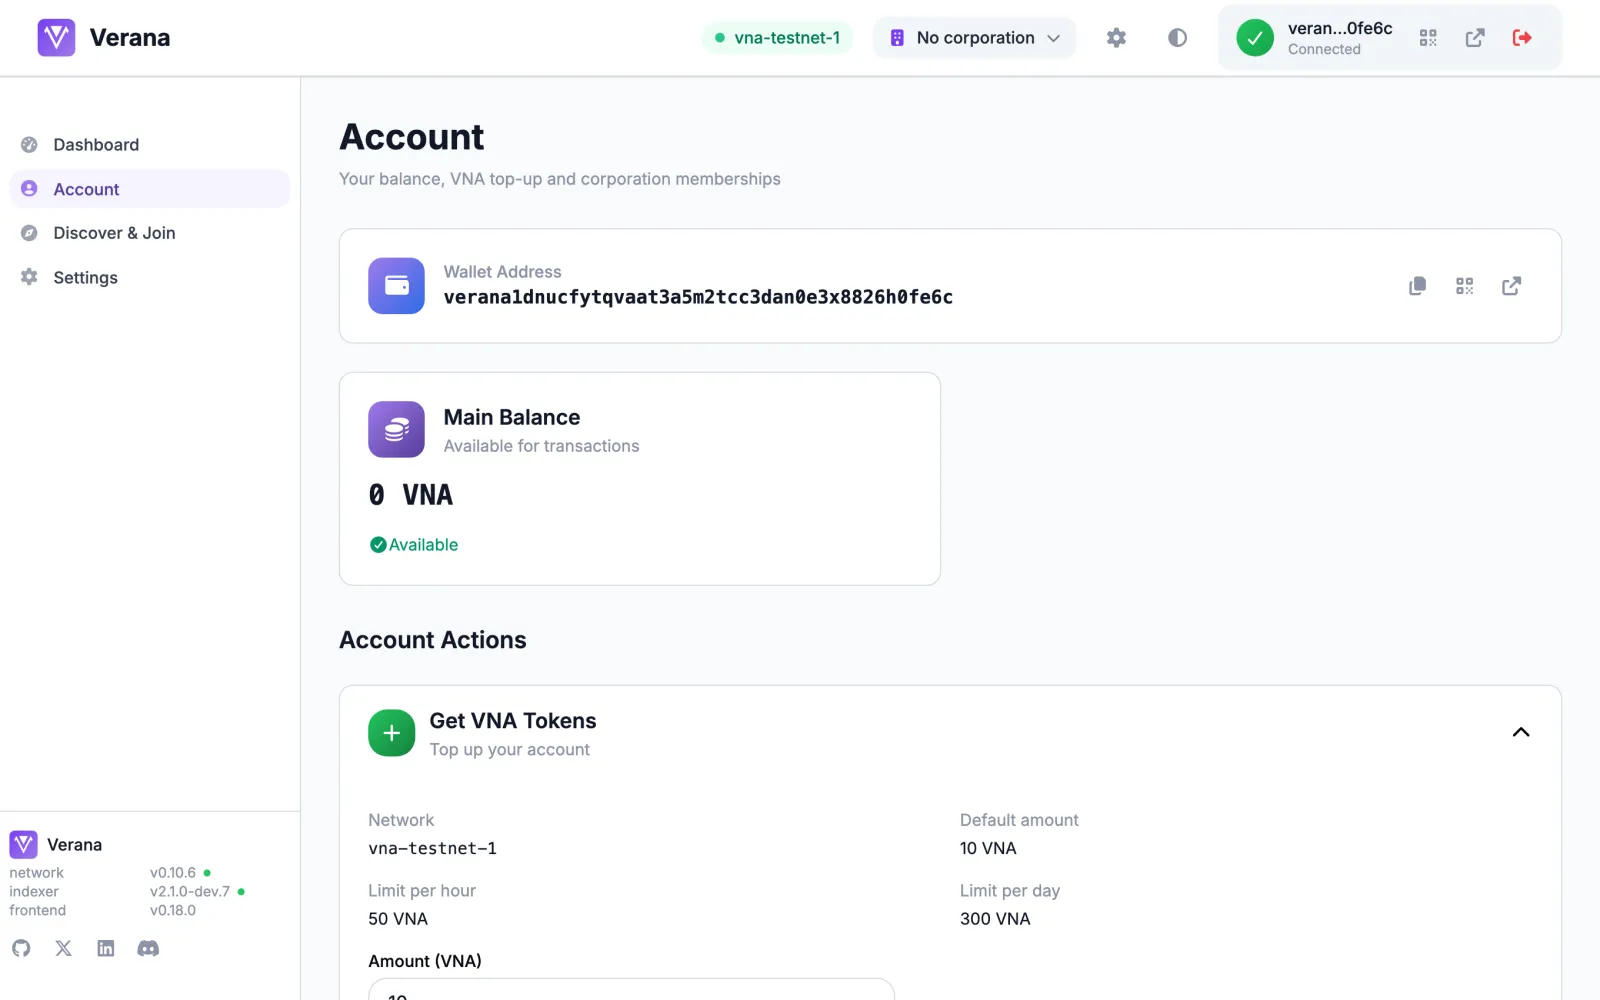Click the green Available status
Screen dimensions: 1600x1000
[x=414, y=545]
